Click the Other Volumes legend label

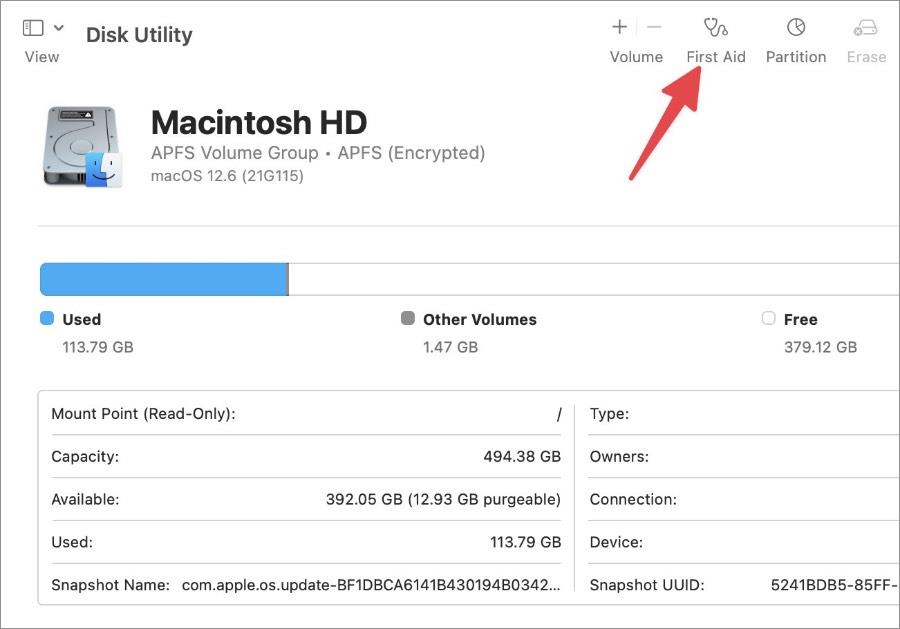click(x=480, y=320)
